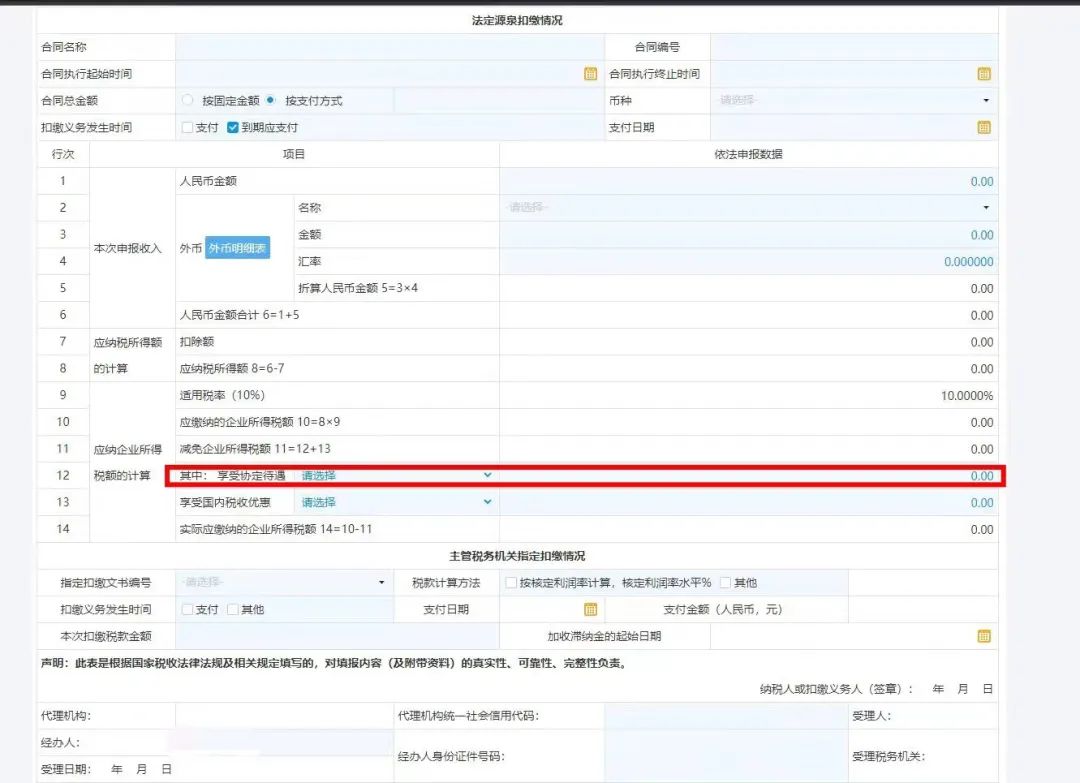The width and height of the screenshot is (1080, 783).
Task: Check 其他 under 税款计算方法
Action: [725, 582]
